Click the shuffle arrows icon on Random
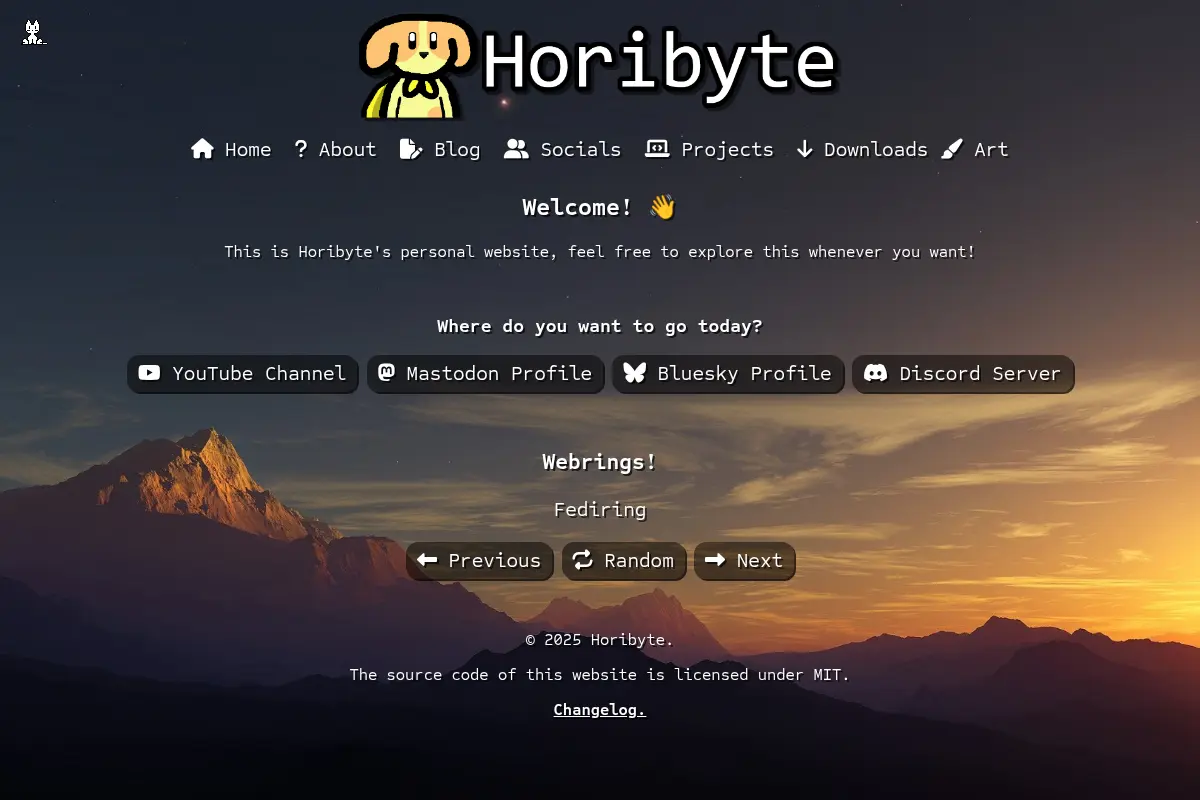1200x800 pixels. pyautogui.click(x=583, y=560)
